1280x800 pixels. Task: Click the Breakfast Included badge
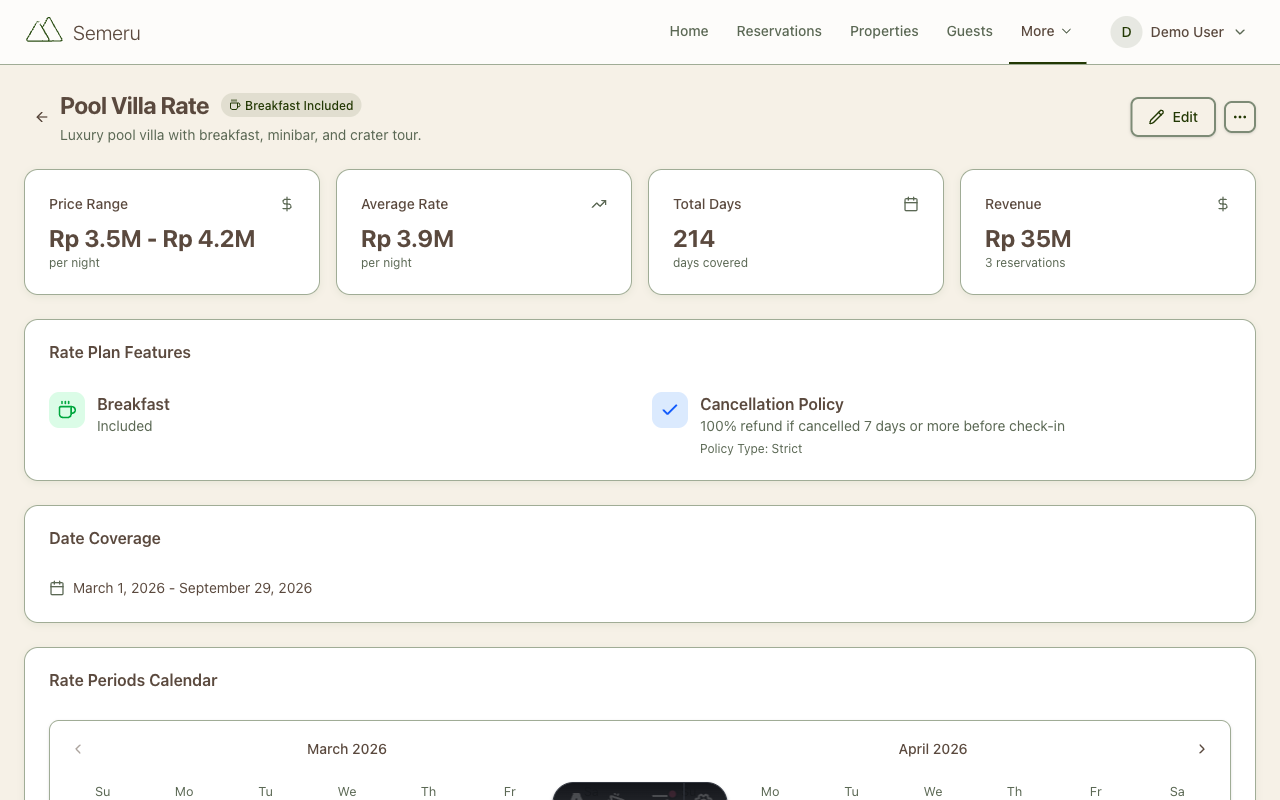click(291, 105)
